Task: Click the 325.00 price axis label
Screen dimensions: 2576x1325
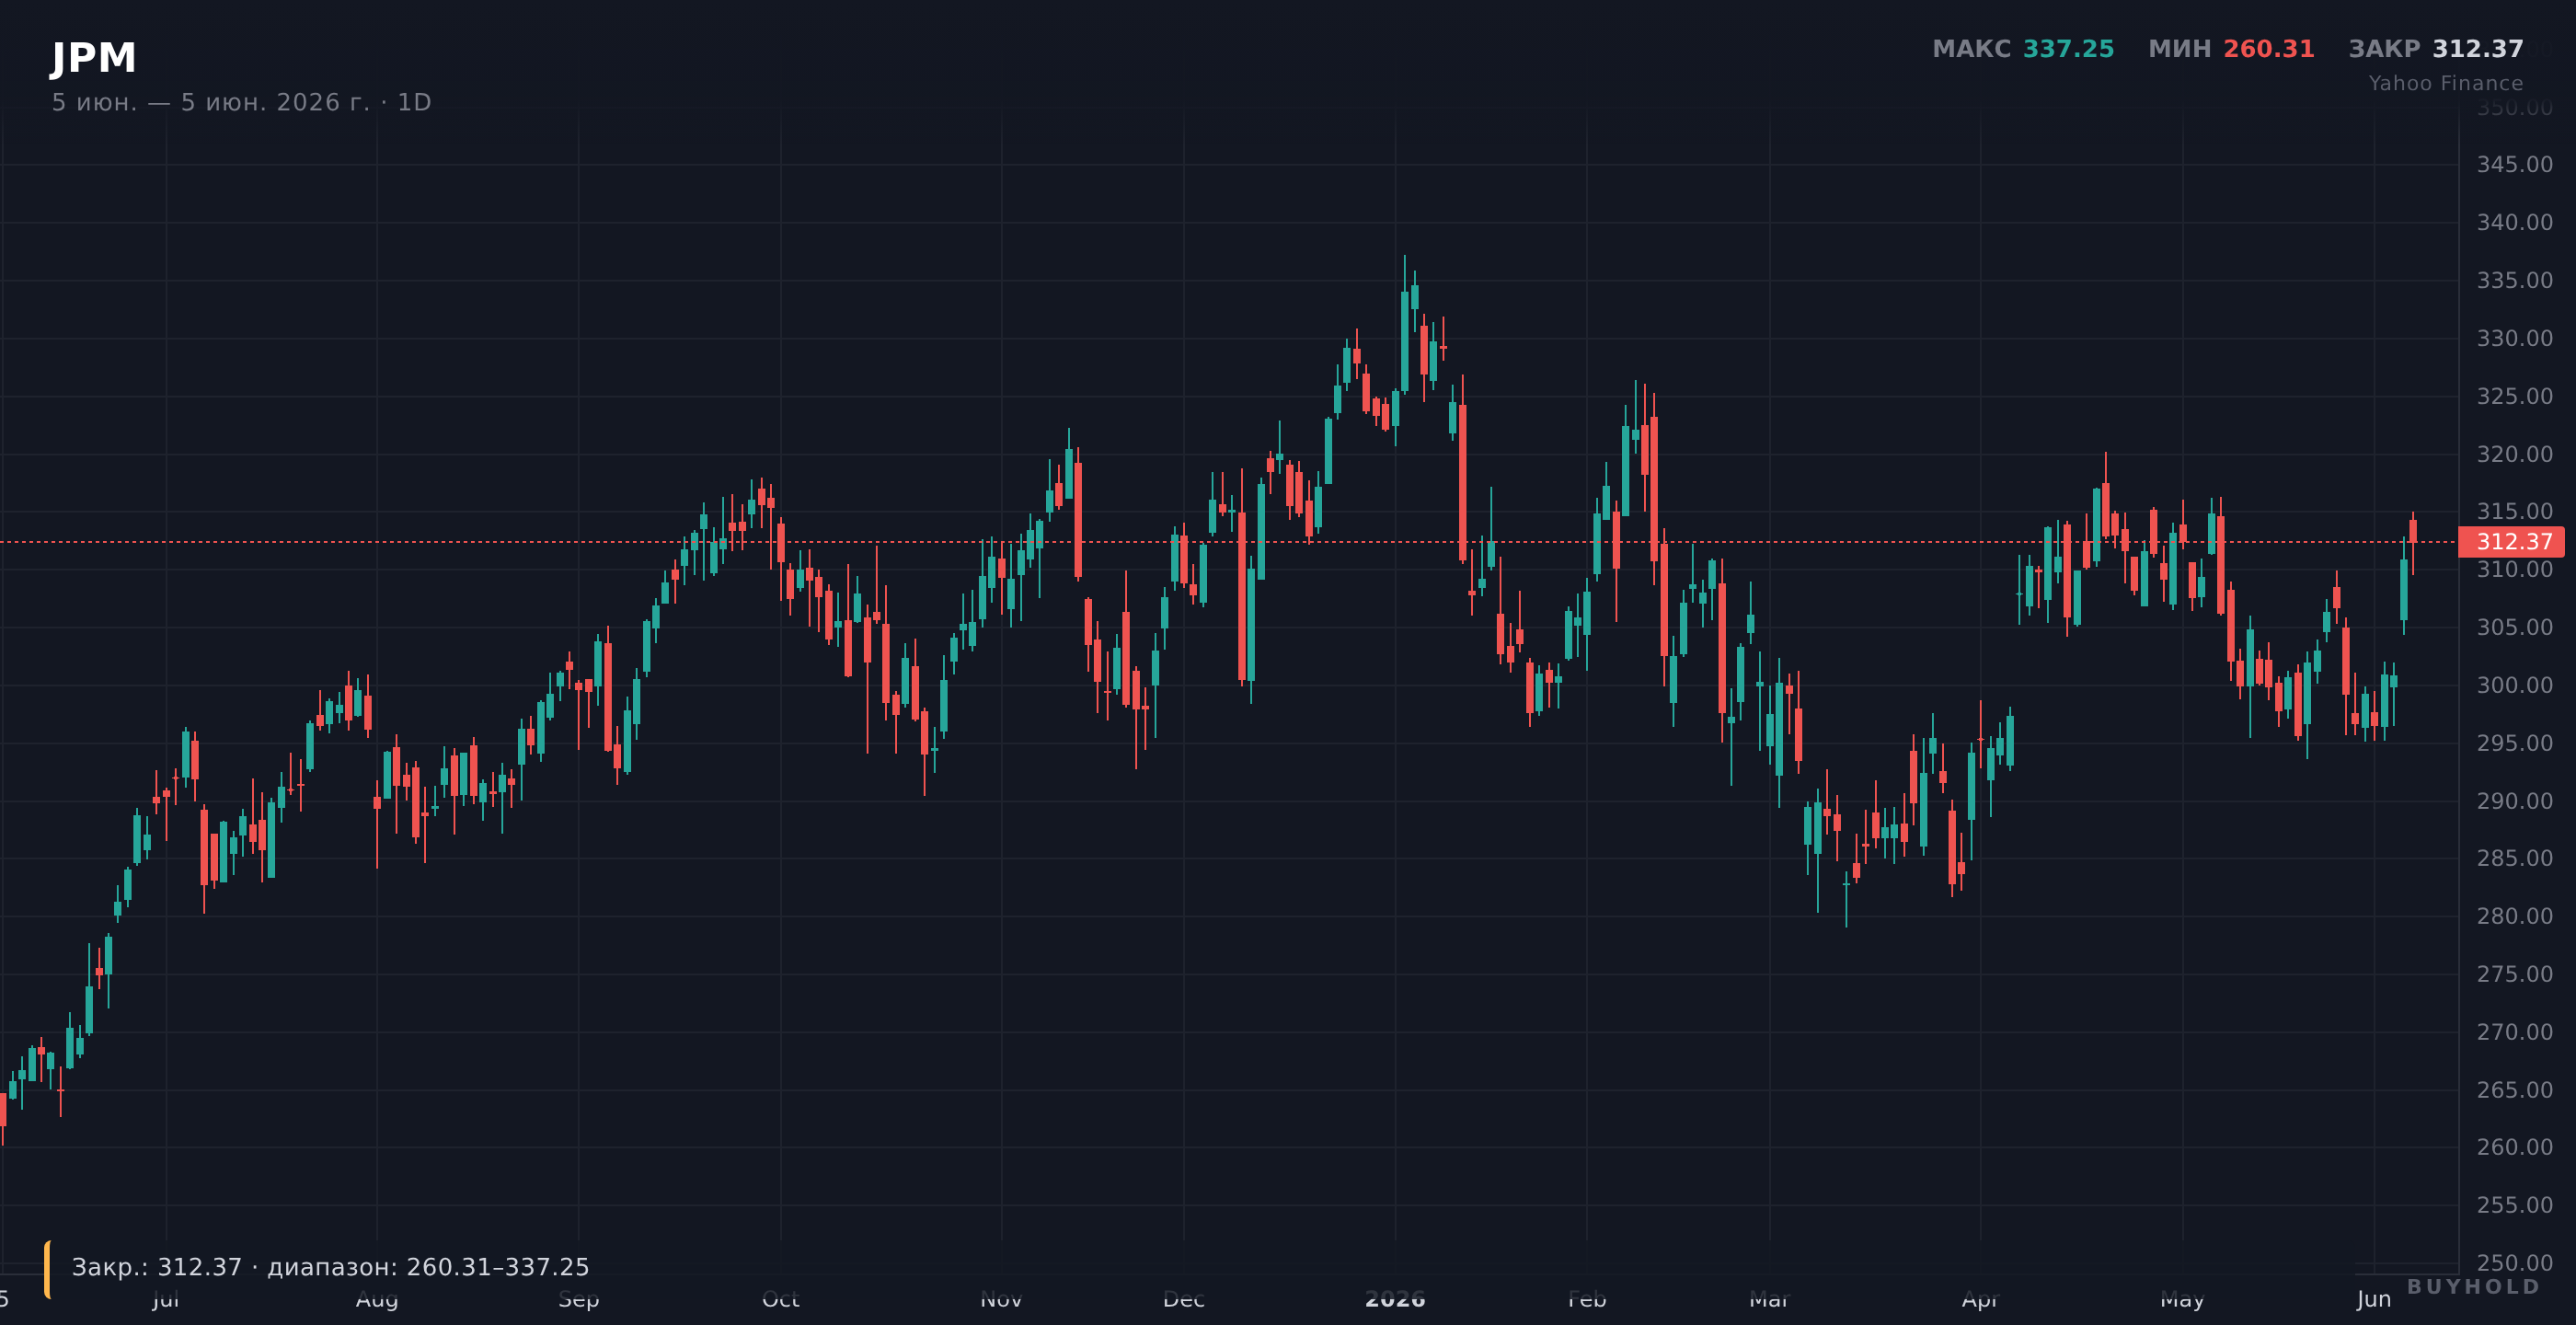Action: [x=2514, y=396]
